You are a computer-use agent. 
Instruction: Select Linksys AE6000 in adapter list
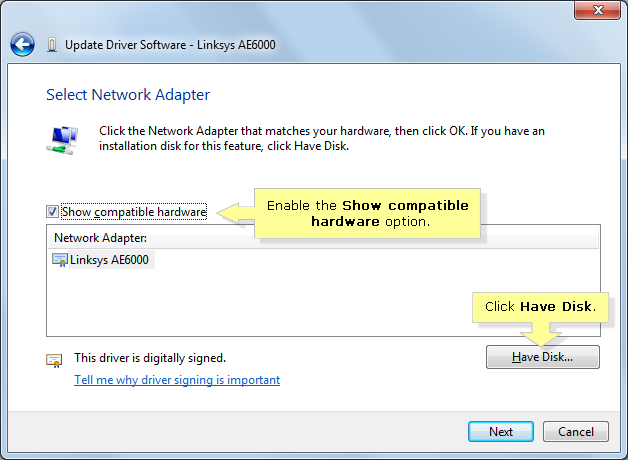pos(109,260)
